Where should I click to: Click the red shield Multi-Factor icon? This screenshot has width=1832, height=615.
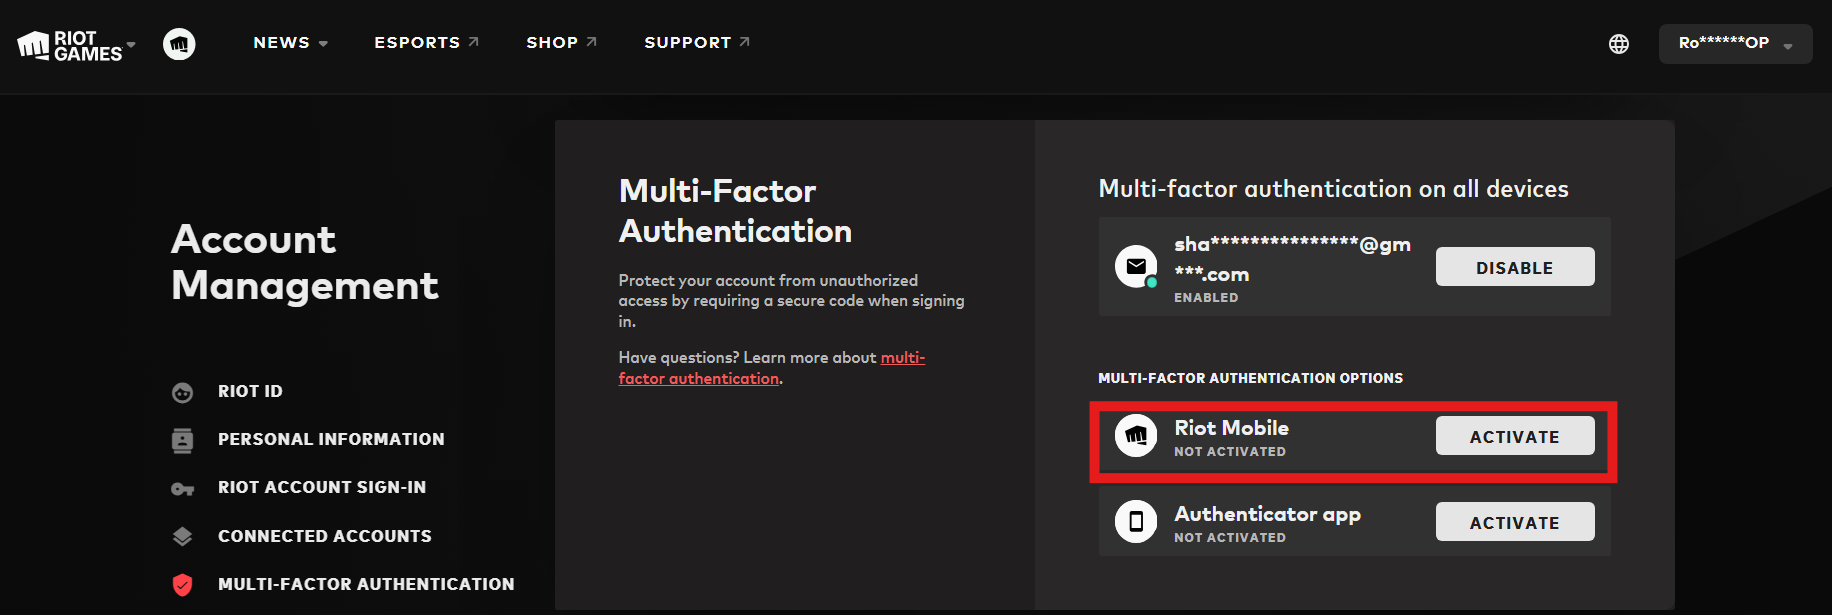coord(182,585)
